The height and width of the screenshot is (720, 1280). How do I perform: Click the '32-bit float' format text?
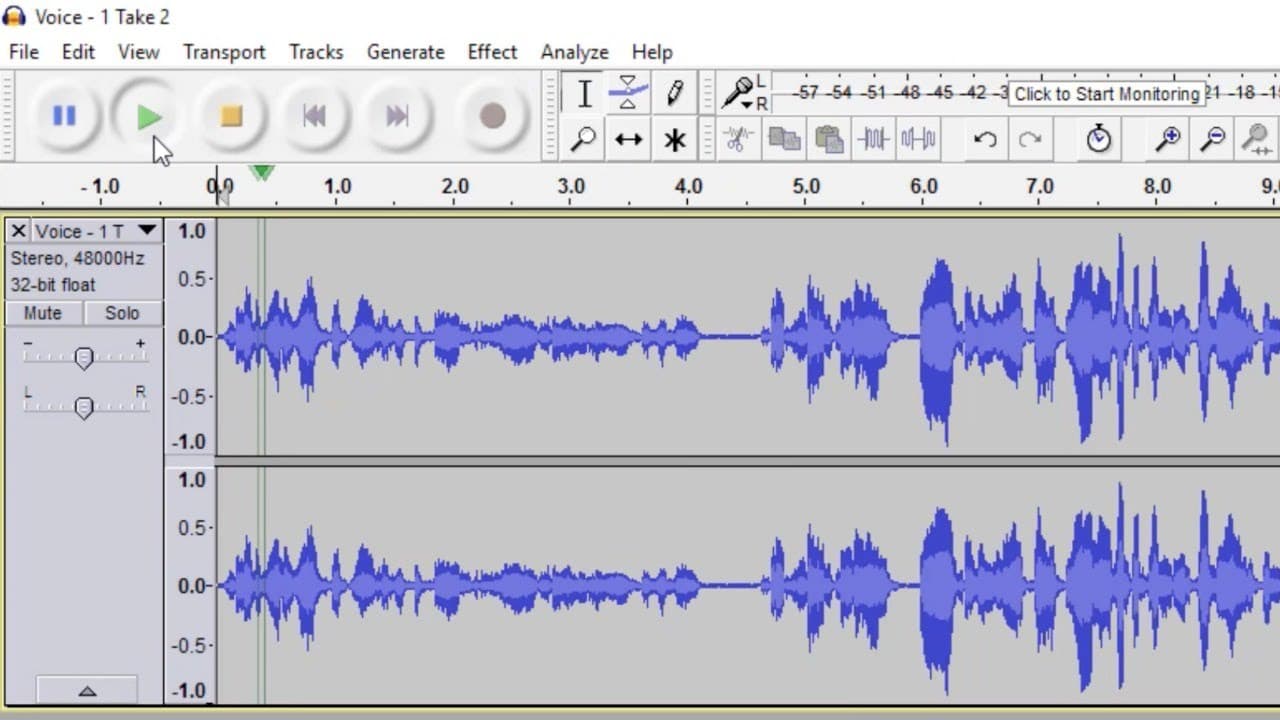53,285
